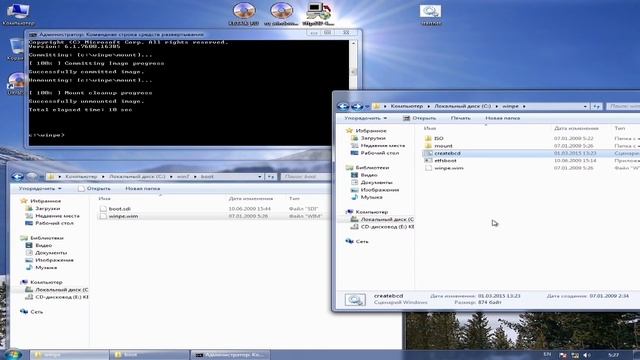Image resolution: width=640 pixels, height=360 pixels.
Task: Switch to winpe taskbar button
Action: 69,355
